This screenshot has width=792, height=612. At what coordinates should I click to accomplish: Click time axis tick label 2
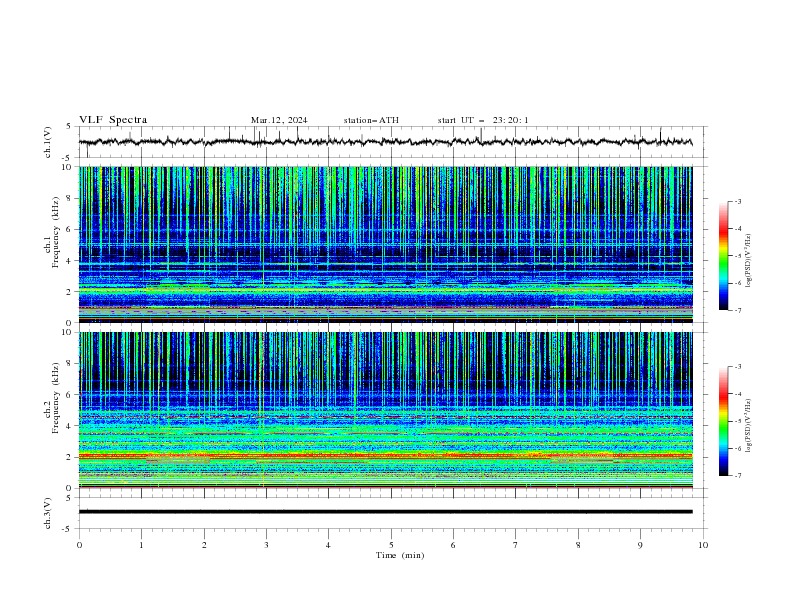pyautogui.click(x=204, y=545)
